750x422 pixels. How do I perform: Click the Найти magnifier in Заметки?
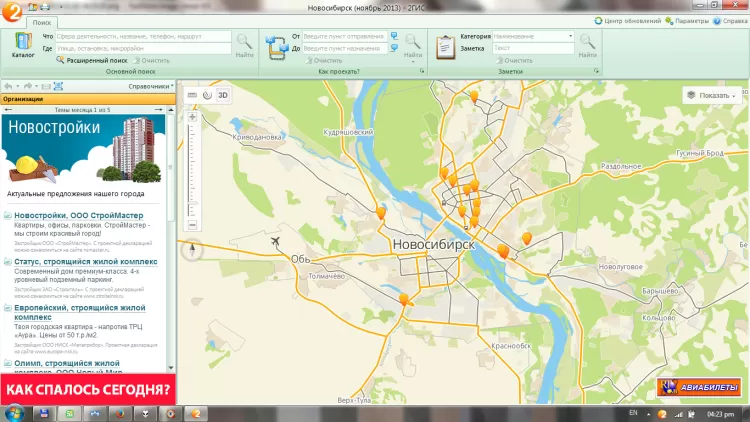point(587,46)
